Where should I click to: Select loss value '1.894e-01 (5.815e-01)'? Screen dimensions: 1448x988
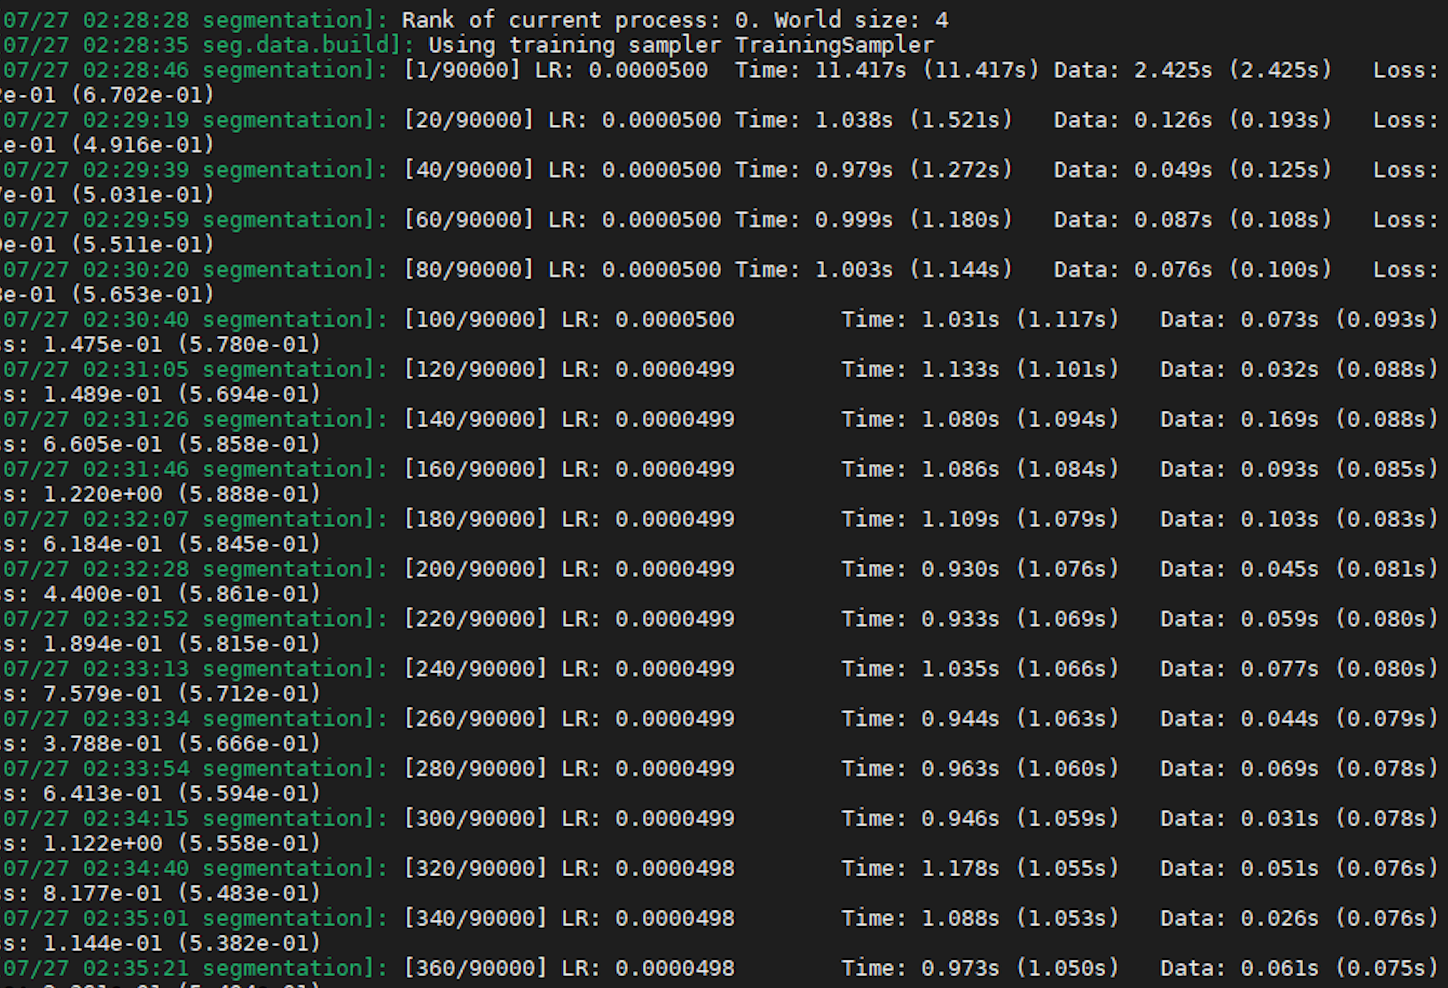click(182, 645)
